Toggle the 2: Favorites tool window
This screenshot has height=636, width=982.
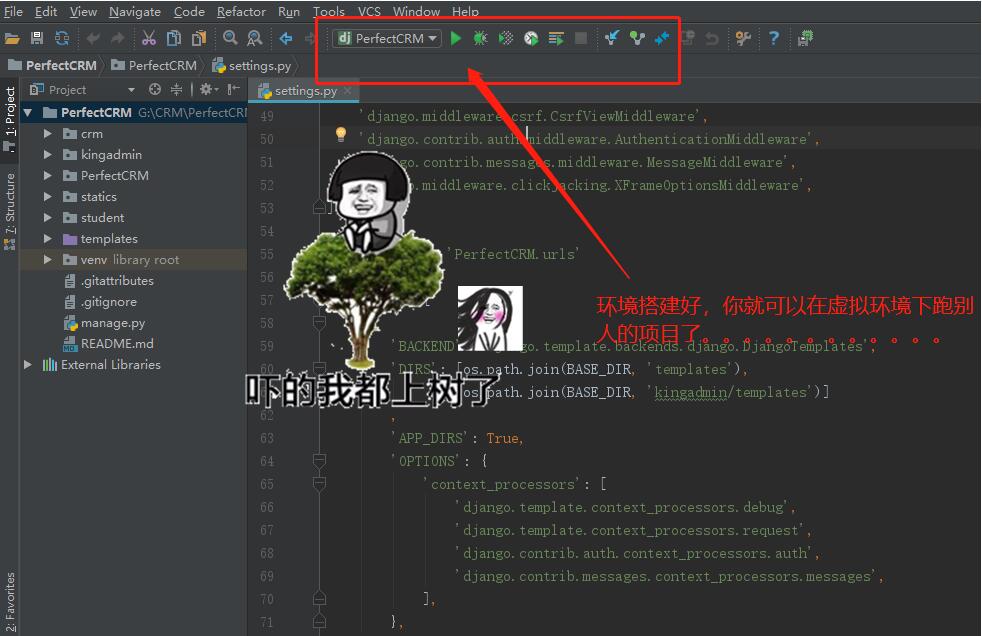click(x=9, y=601)
